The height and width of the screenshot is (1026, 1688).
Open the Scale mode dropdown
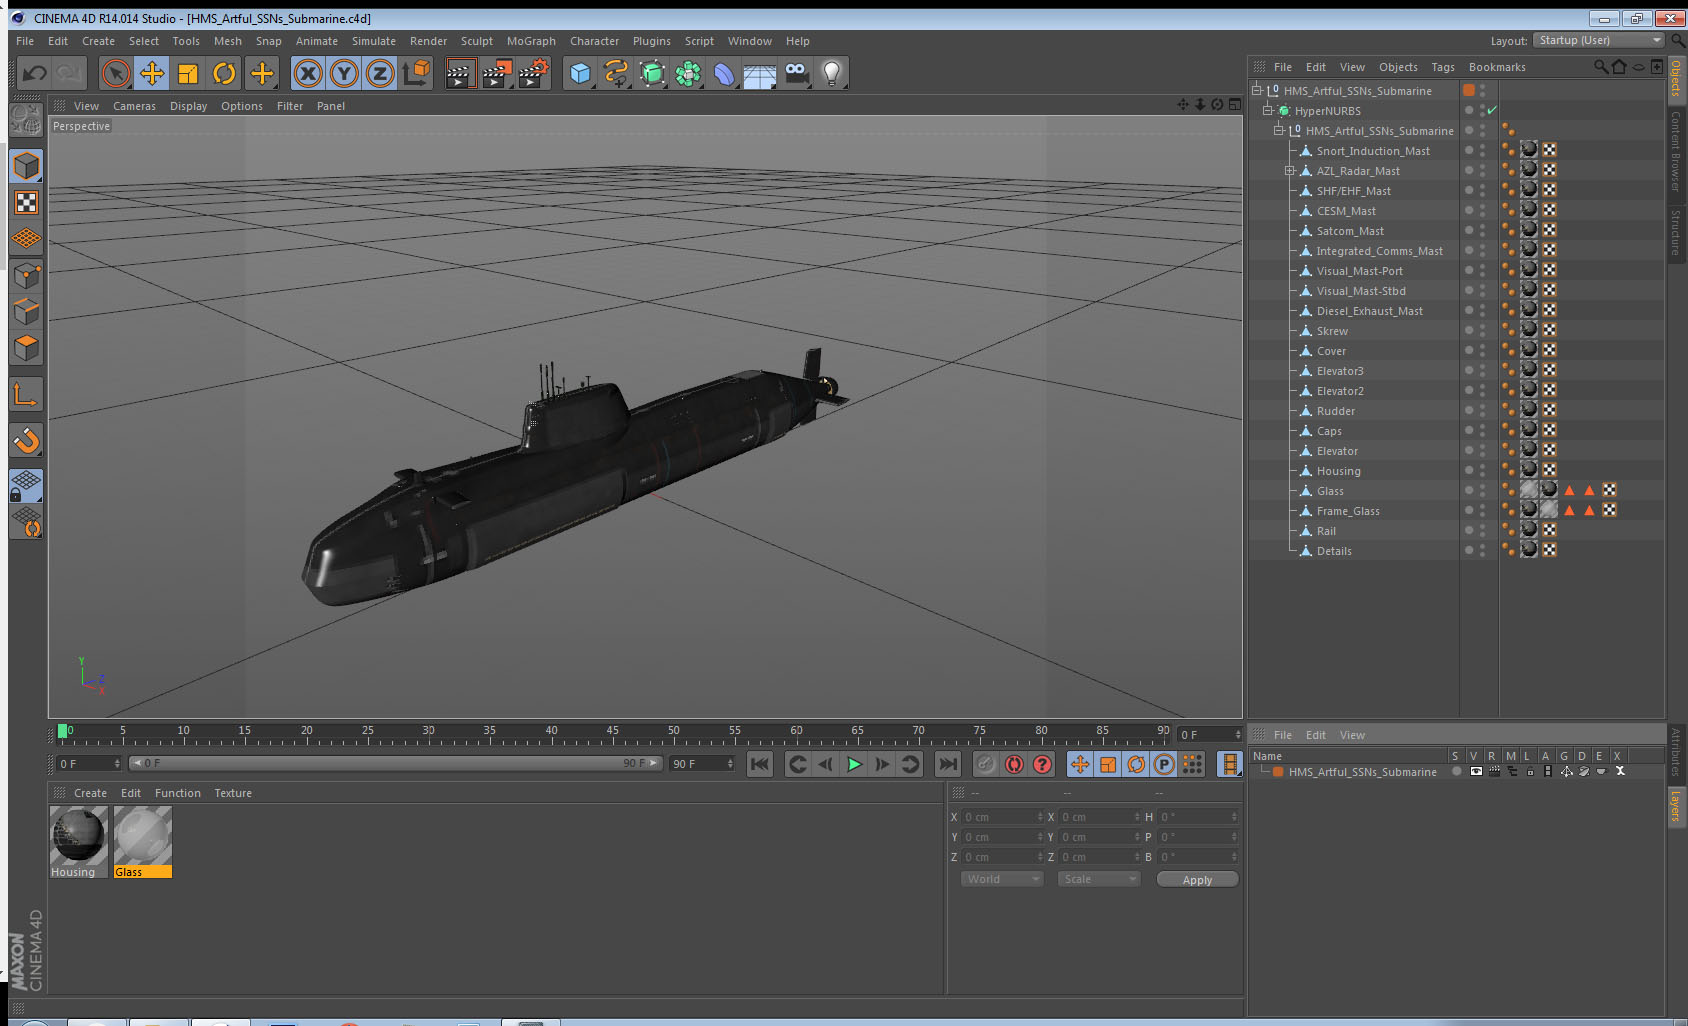[x=1099, y=879]
